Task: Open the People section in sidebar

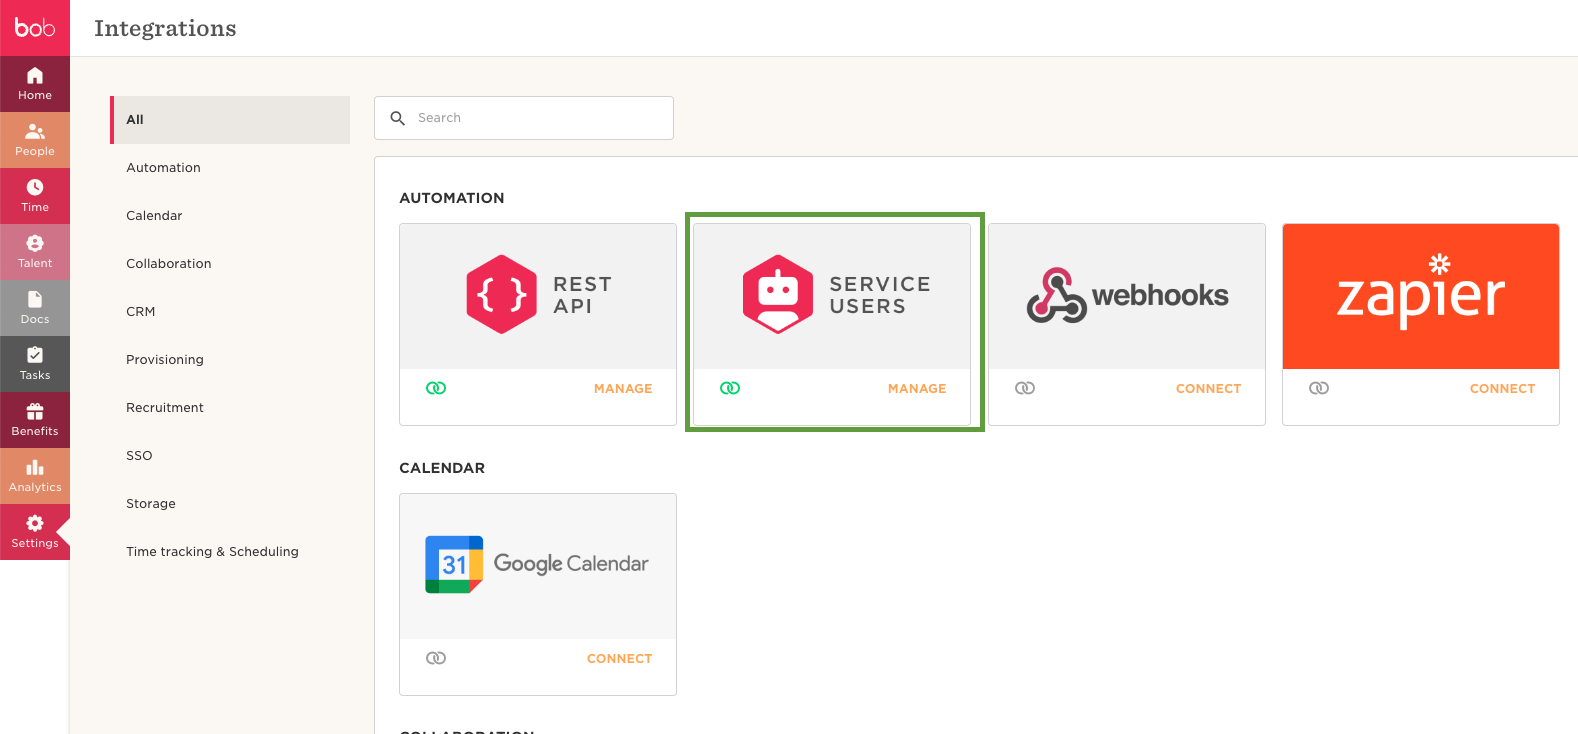Action: coord(35,140)
